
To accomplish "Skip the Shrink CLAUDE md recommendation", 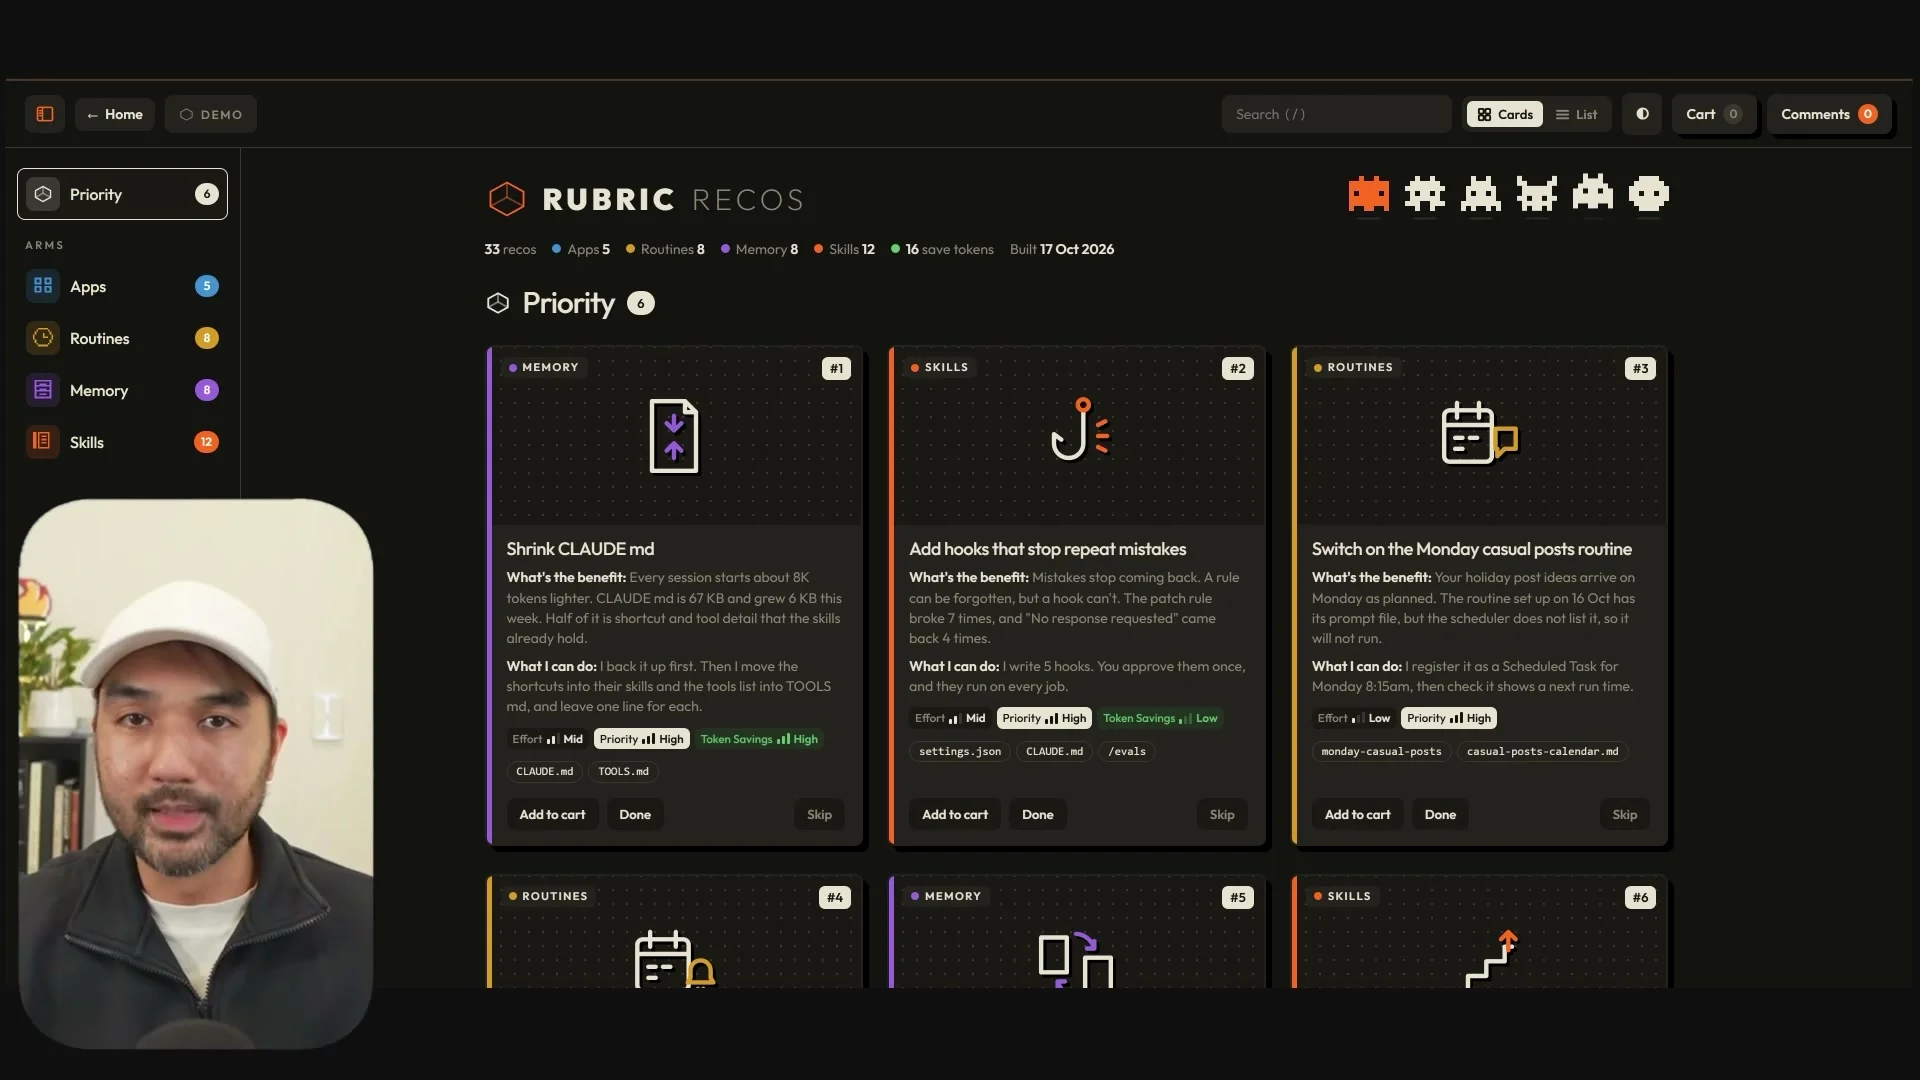I will point(819,814).
